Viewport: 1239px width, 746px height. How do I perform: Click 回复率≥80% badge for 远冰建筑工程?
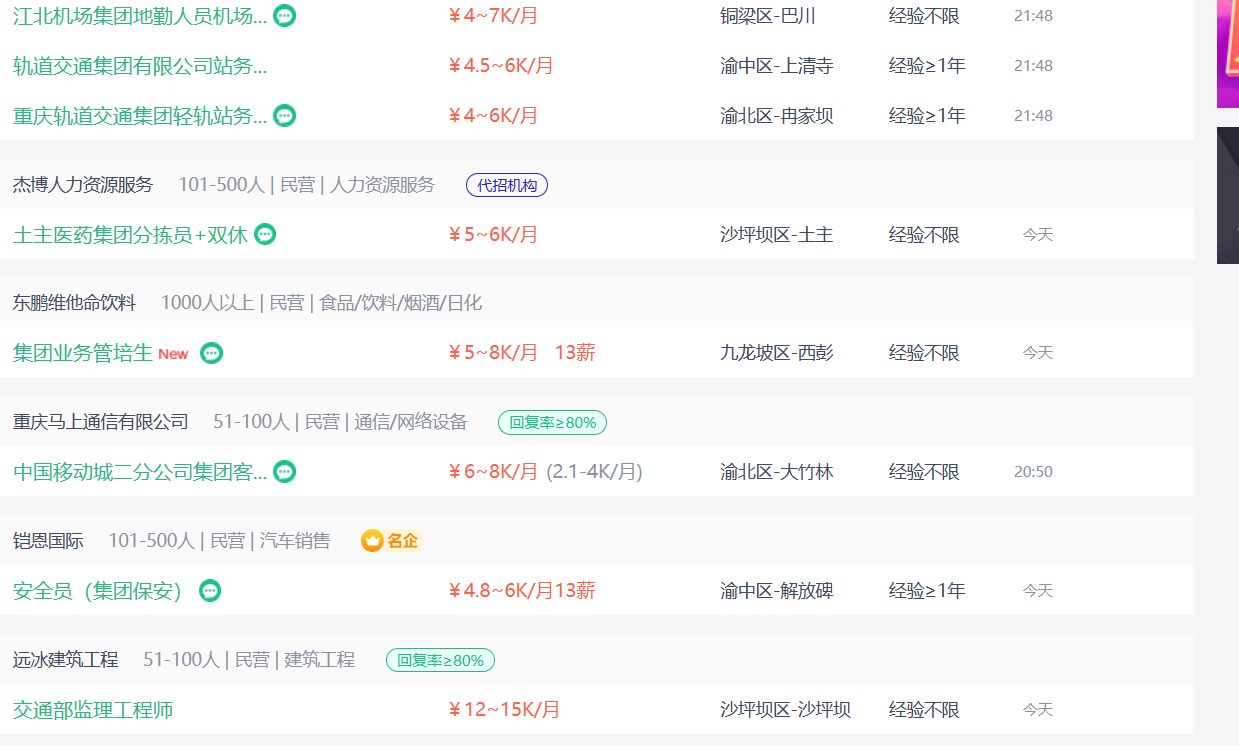click(x=440, y=660)
